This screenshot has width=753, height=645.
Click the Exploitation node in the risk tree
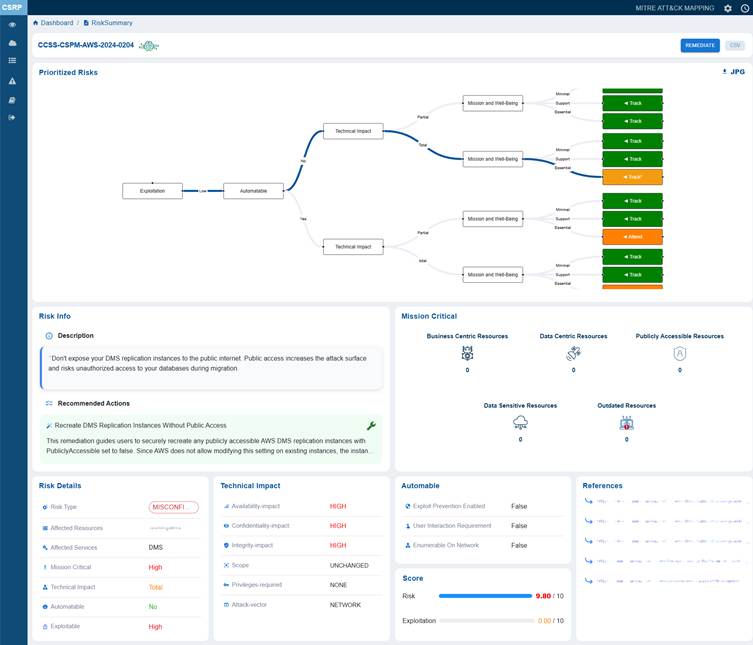click(152, 190)
